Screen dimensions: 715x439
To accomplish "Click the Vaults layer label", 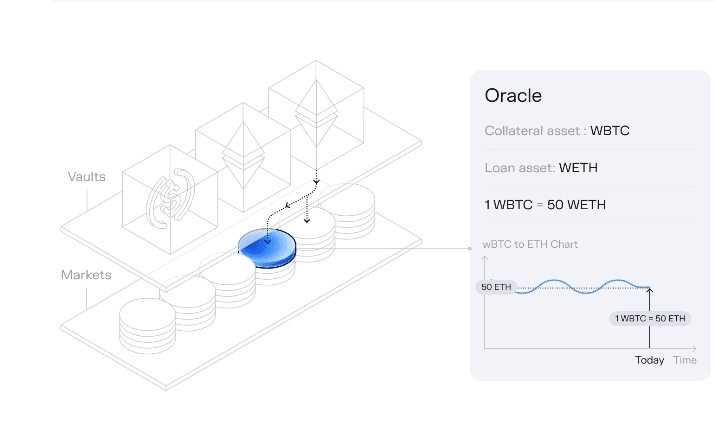I will 87,177.
